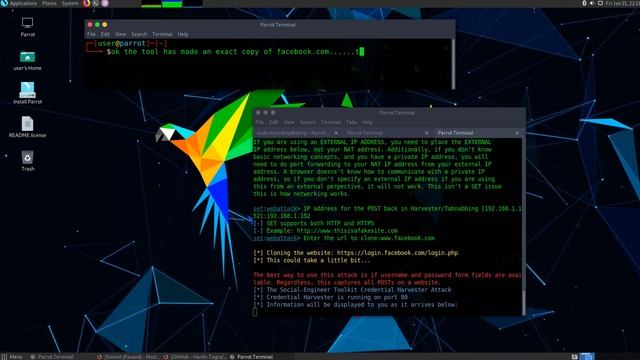Click the show desktop icon at taskbar left edge
This screenshot has width=640, height=360.
(4, 357)
